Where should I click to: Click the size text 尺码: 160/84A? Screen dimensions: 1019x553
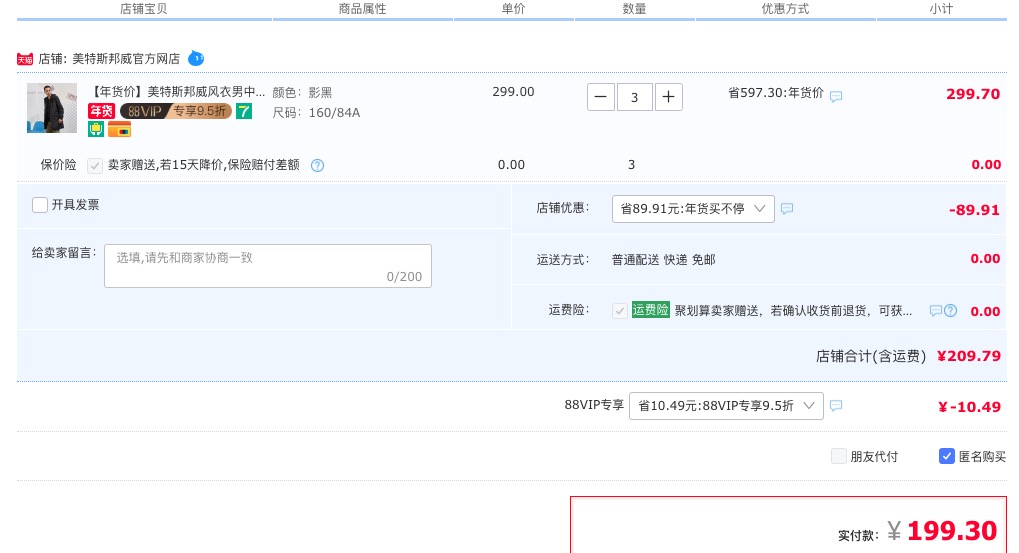coord(316,112)
